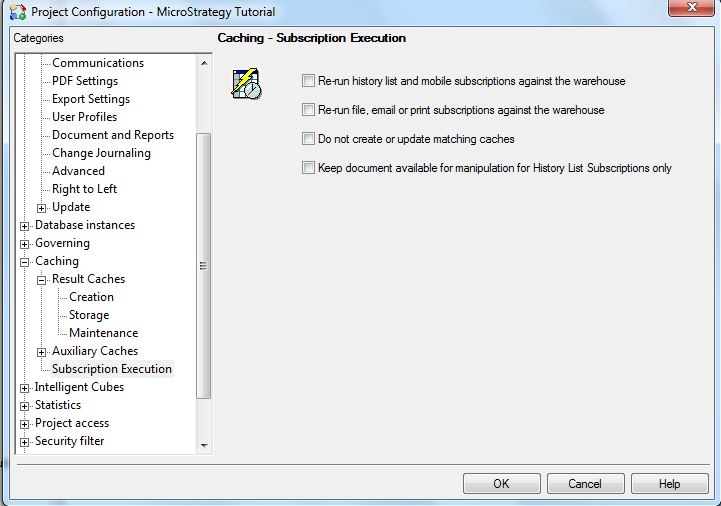Select Change Journaling category
Image resolution: width=721 pixels, height=506 pixels.
(101, 152)
